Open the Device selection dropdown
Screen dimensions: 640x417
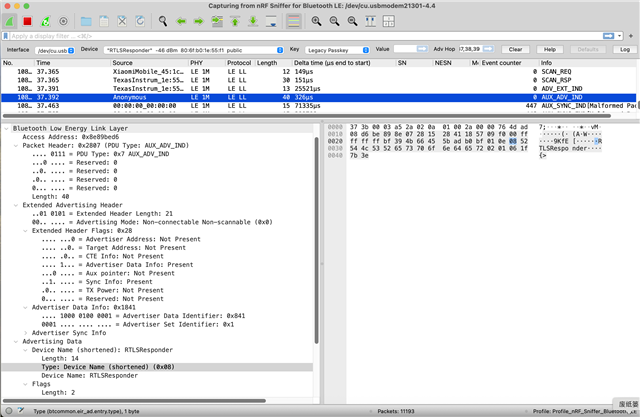(190, 49)
